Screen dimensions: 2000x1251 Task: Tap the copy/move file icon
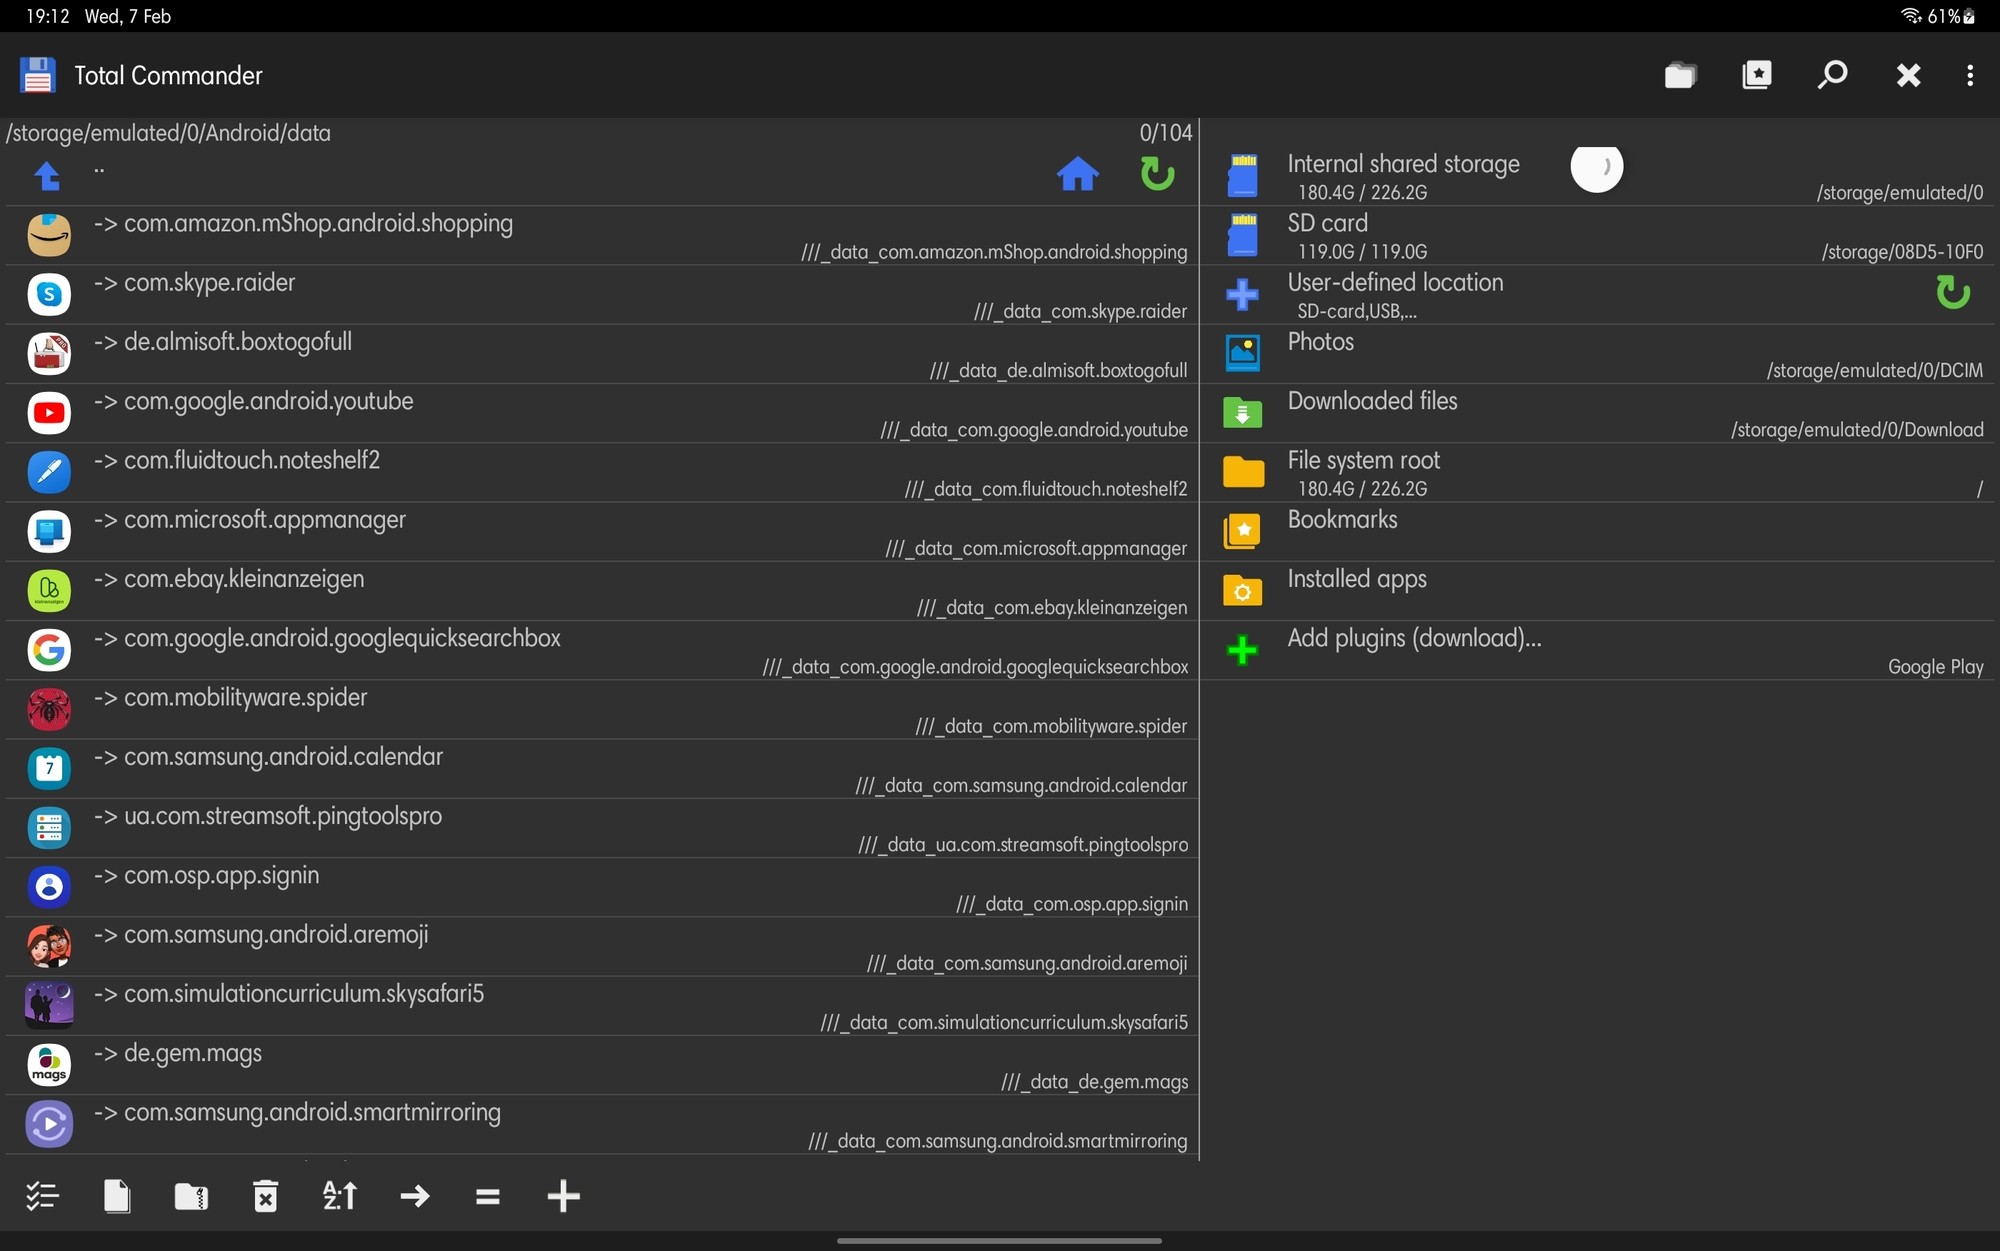pyautogui.click(x=117, y=1196)
